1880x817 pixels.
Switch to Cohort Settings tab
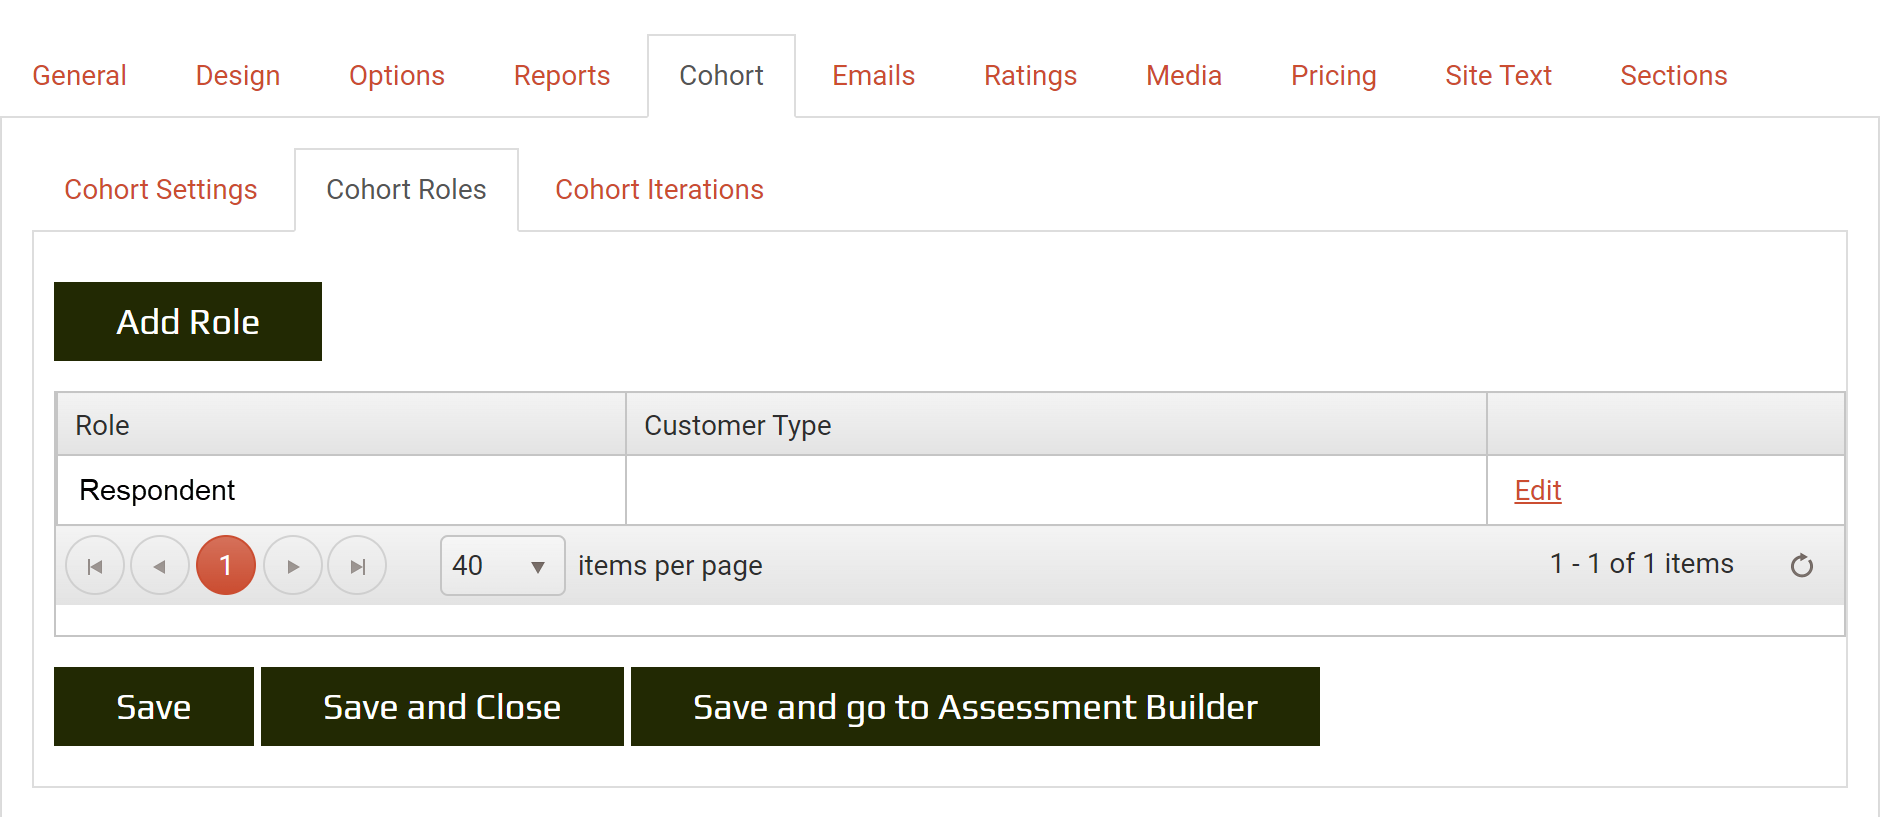coord(161,190)
